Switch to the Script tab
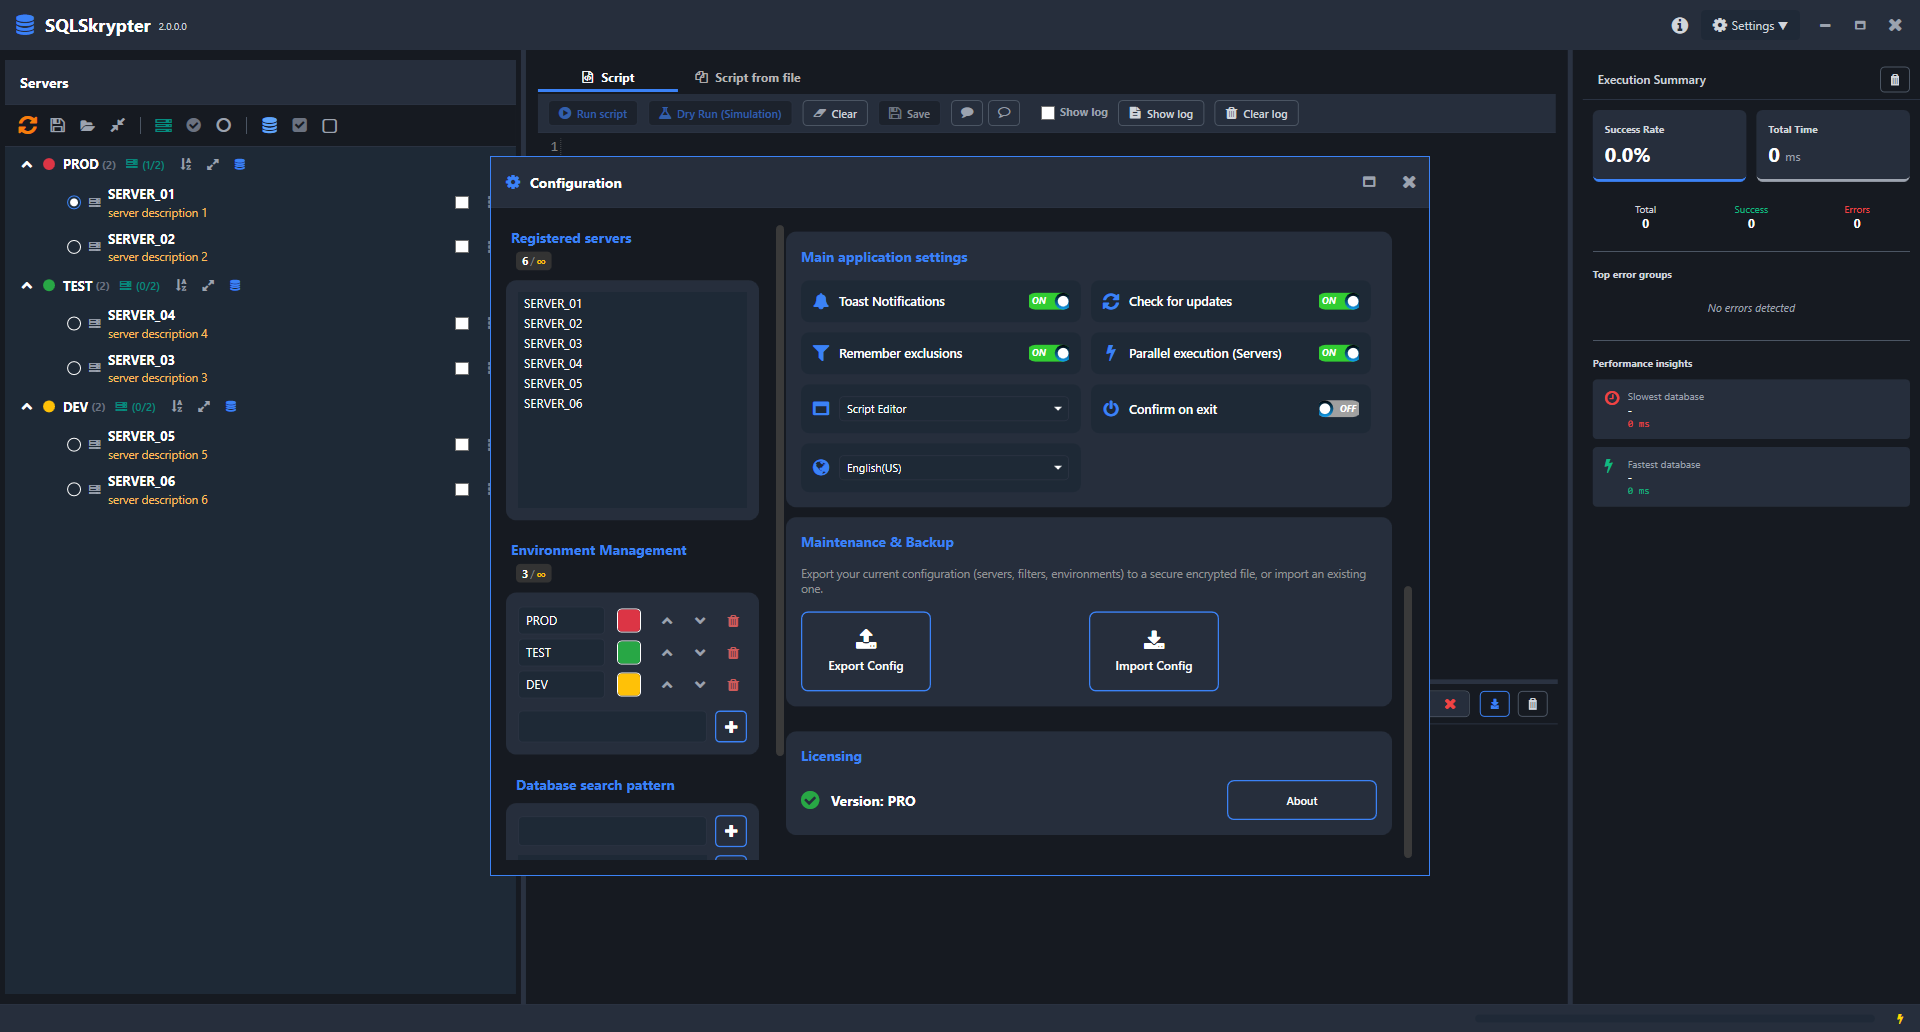This screenshot has height=1032, width=1920. pyautogui.click(x=608, y=77)
